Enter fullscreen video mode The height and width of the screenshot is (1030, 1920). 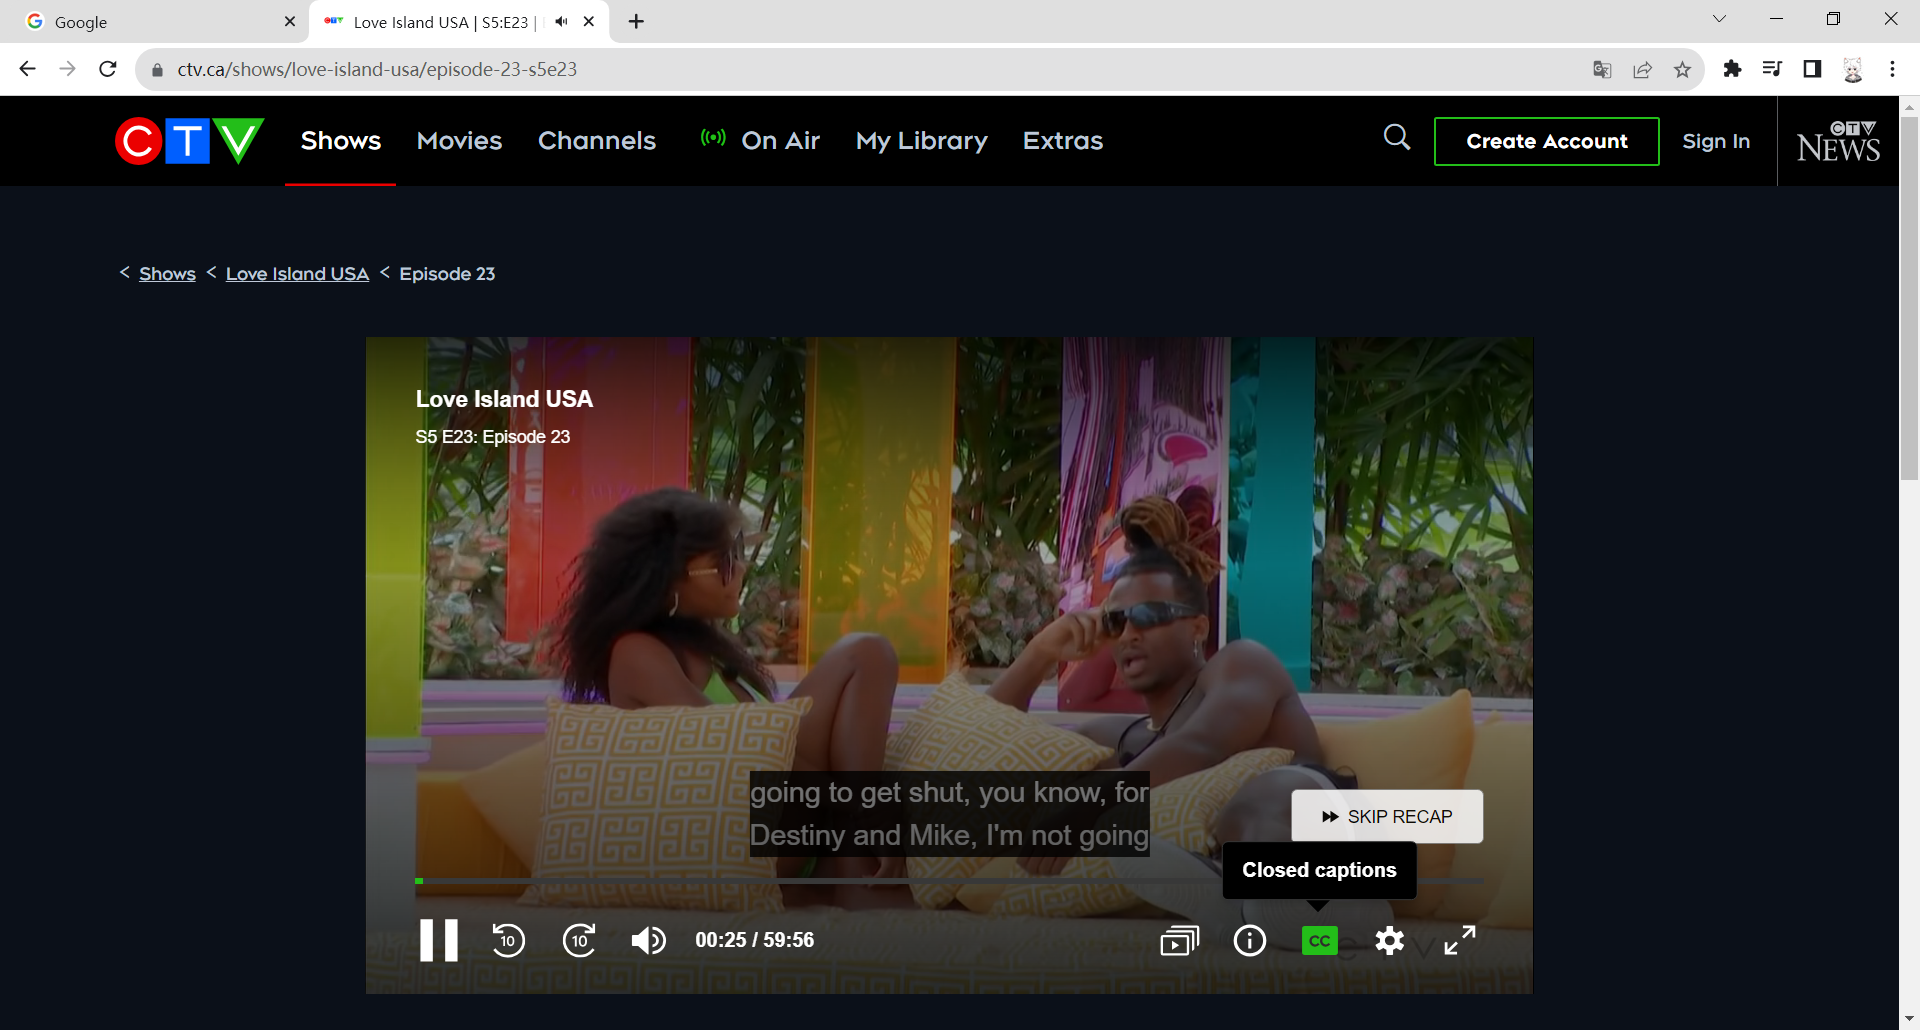(1460, 940)
